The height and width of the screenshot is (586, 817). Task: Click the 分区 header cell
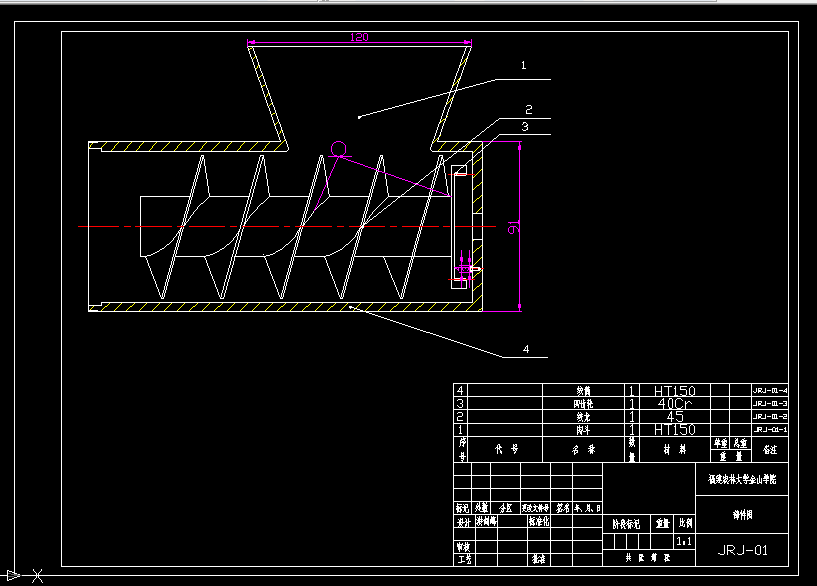[505, 508]
